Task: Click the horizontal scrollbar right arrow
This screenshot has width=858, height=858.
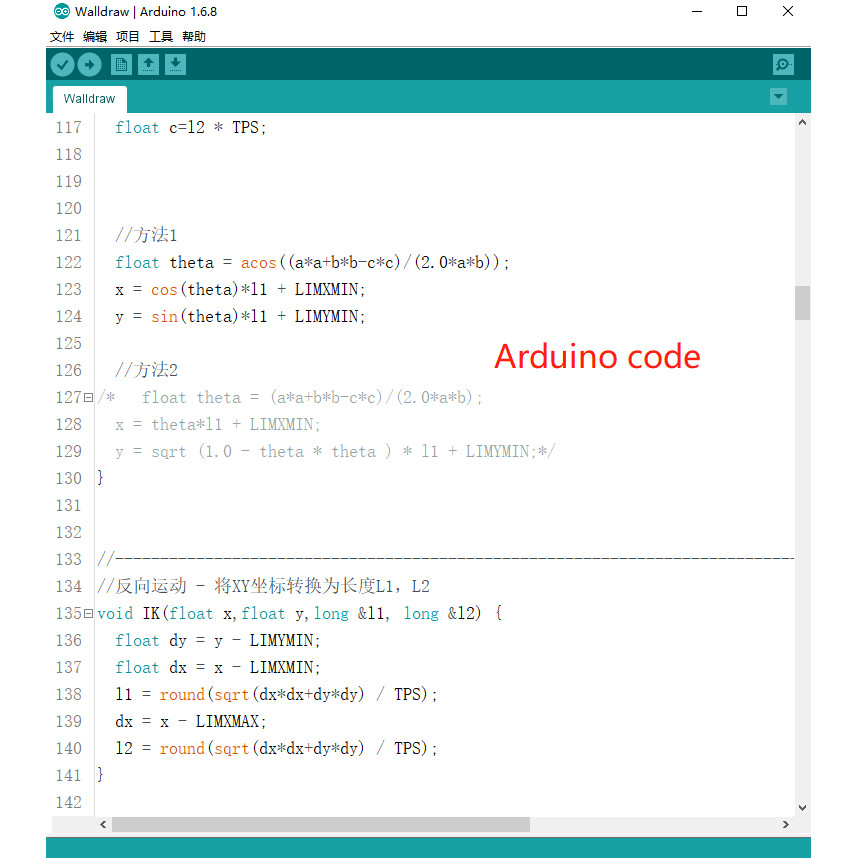Action: (x=786, y=825)
